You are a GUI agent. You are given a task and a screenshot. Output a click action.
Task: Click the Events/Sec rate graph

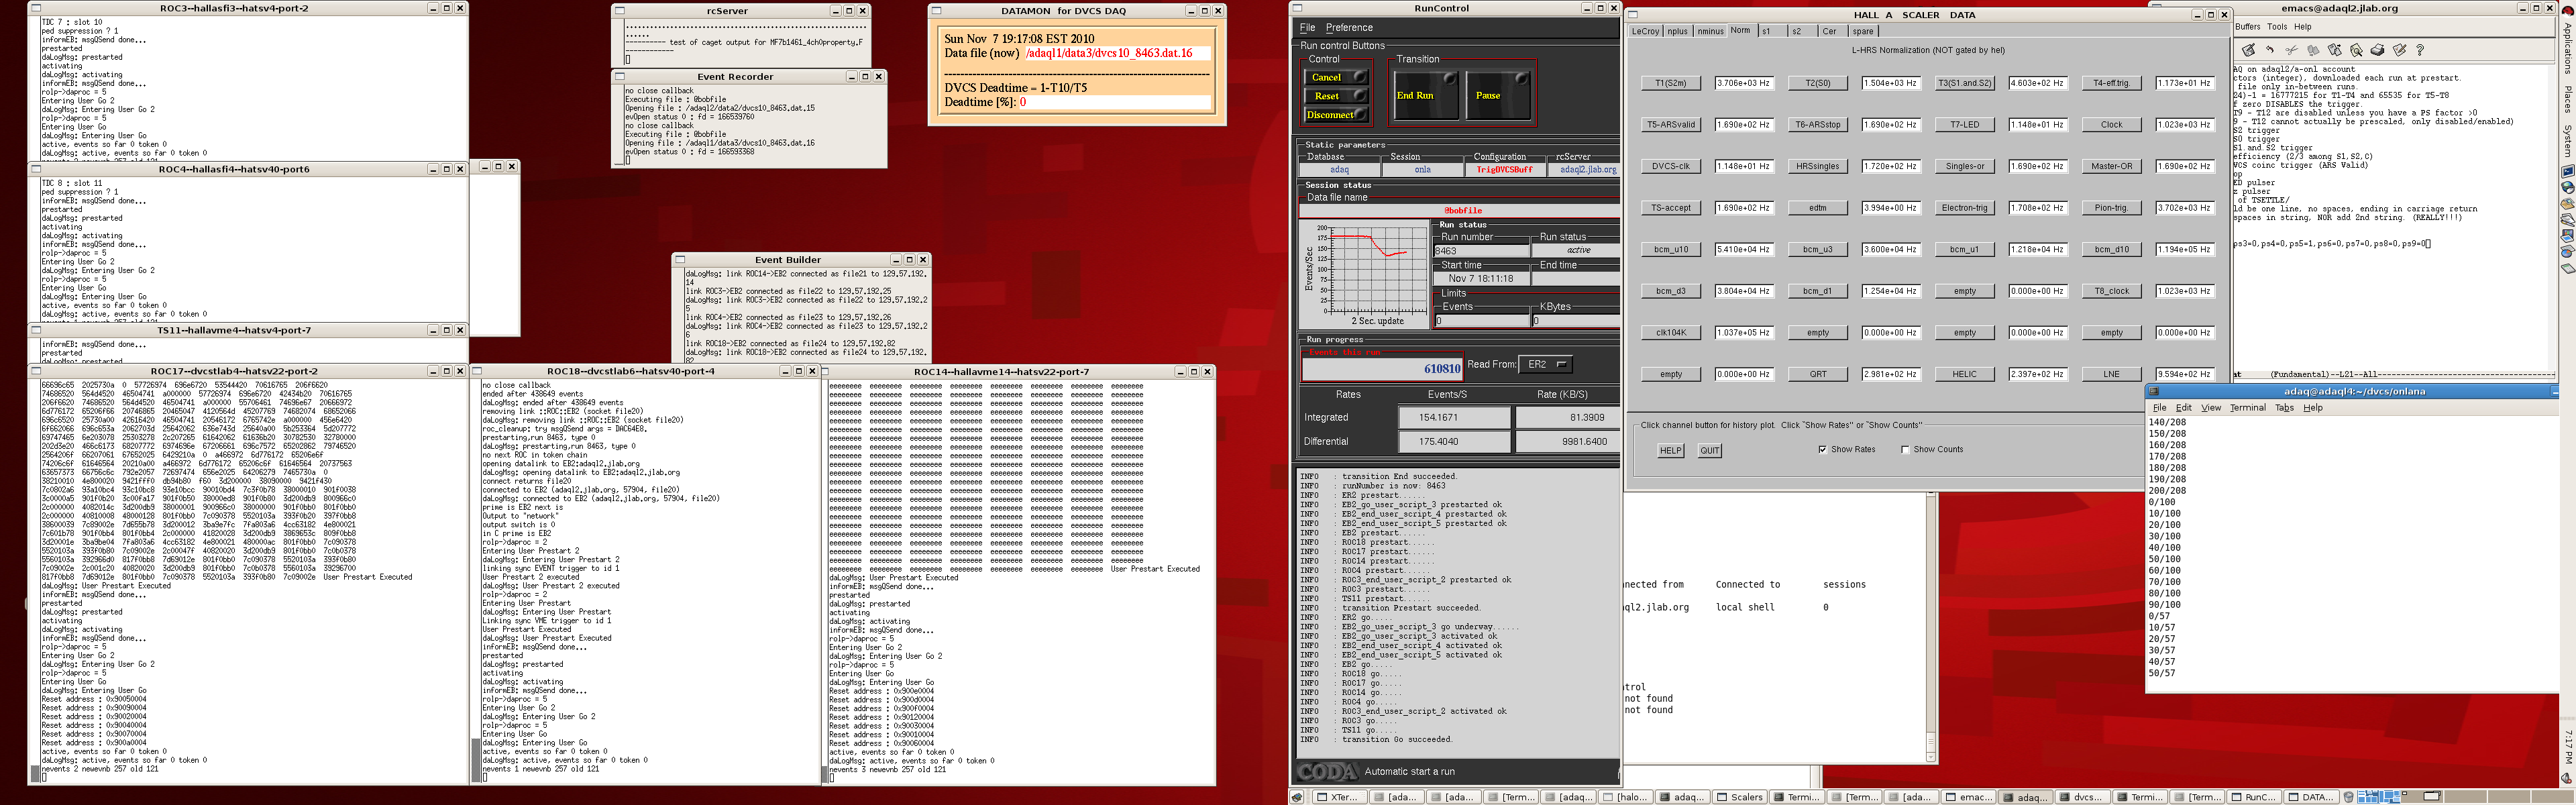coord(1365,275)
